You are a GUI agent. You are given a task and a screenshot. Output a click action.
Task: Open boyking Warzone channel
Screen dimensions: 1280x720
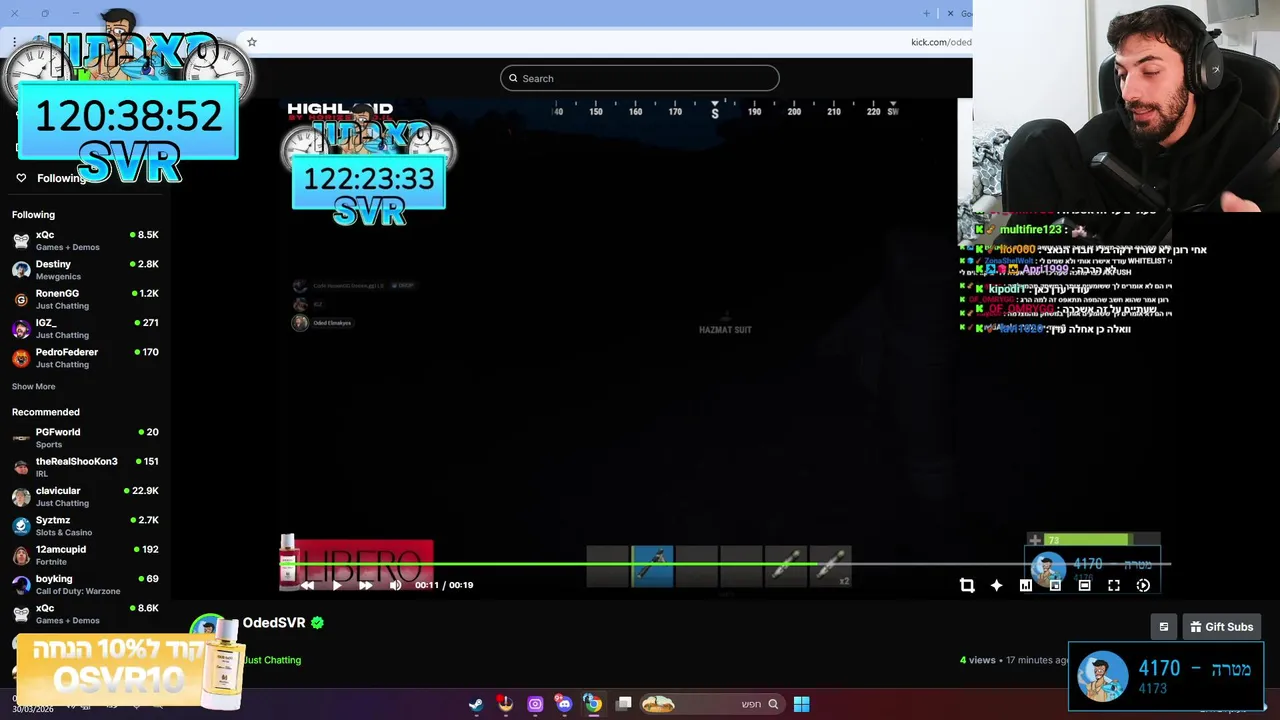click(x=85, y=584)
